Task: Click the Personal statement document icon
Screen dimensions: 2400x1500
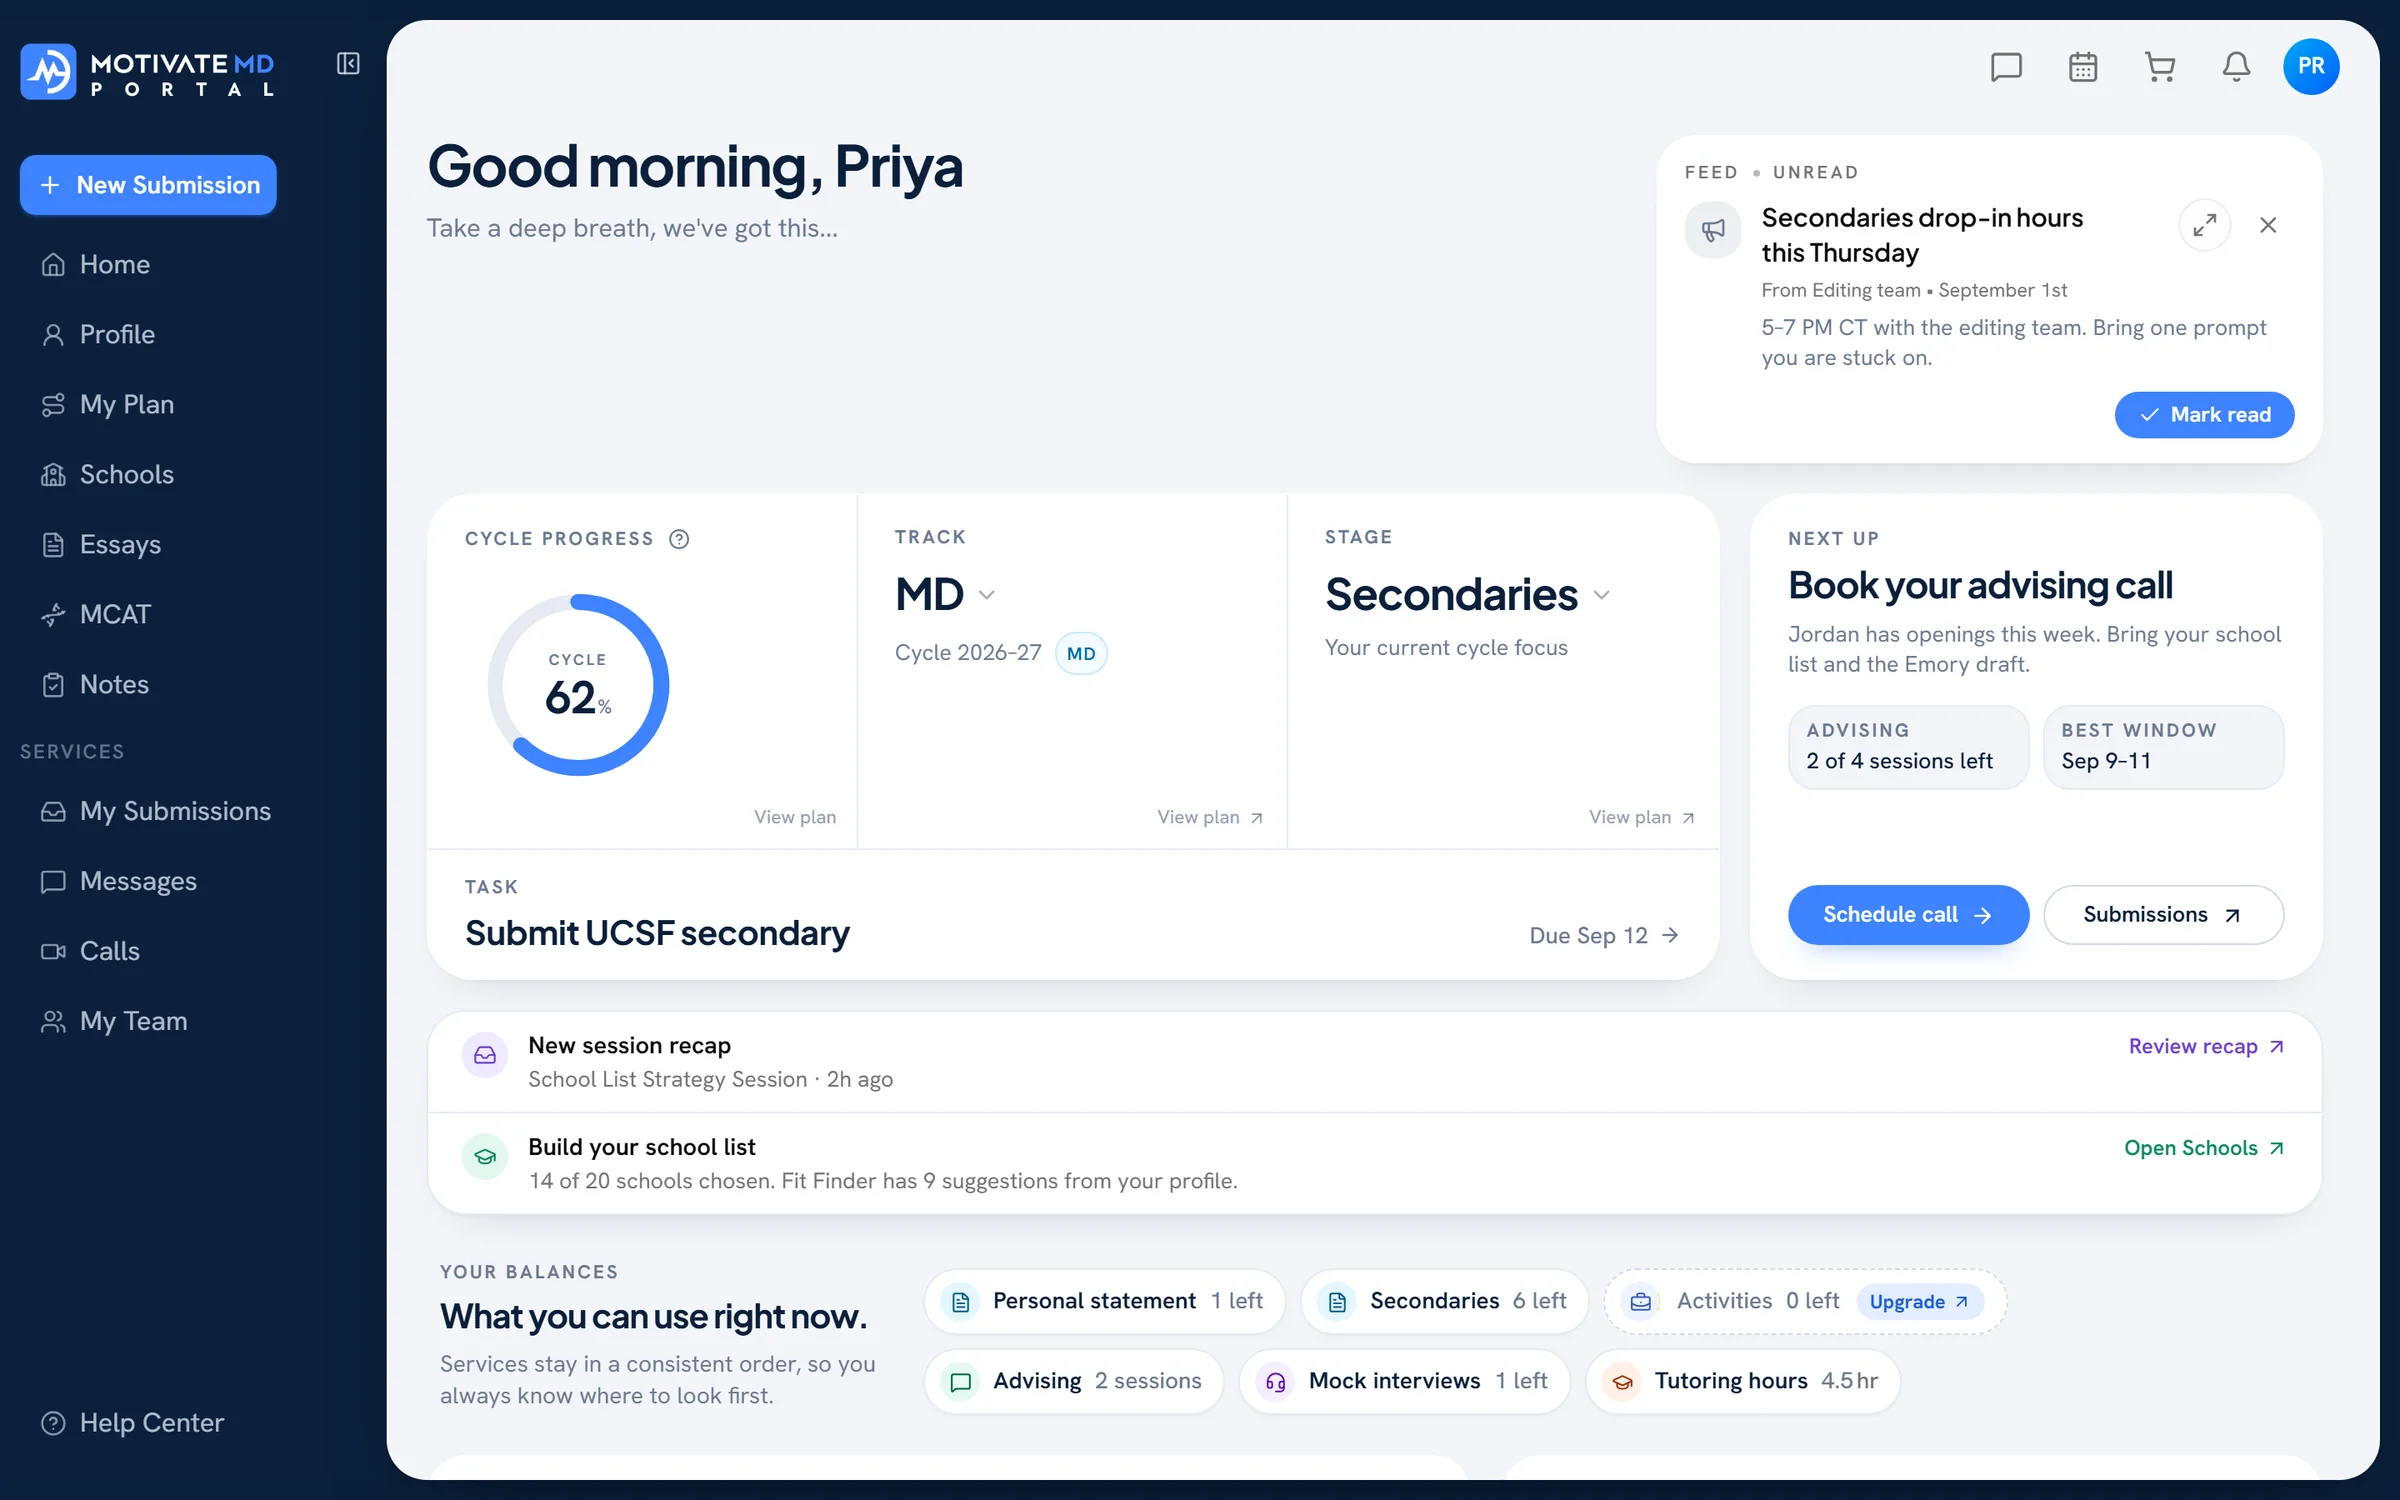Action: (960, 1301)
